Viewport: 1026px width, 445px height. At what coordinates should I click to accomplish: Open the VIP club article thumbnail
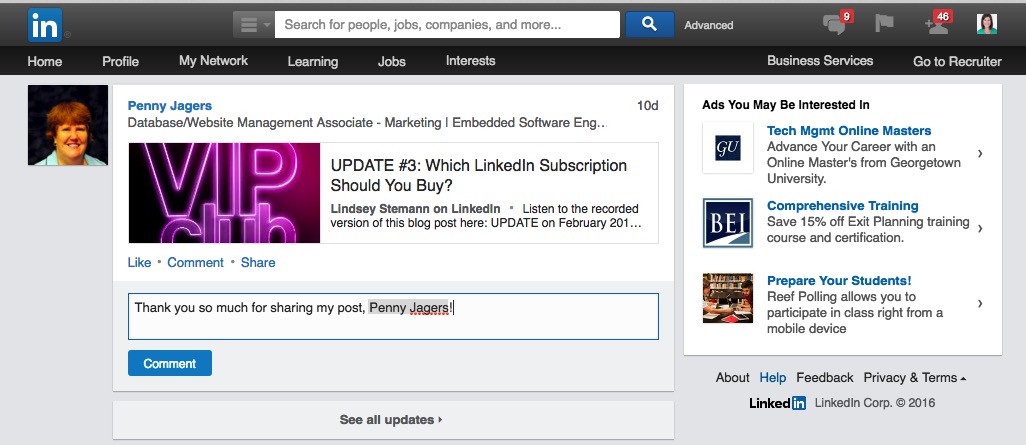click(x=224, y=193)
